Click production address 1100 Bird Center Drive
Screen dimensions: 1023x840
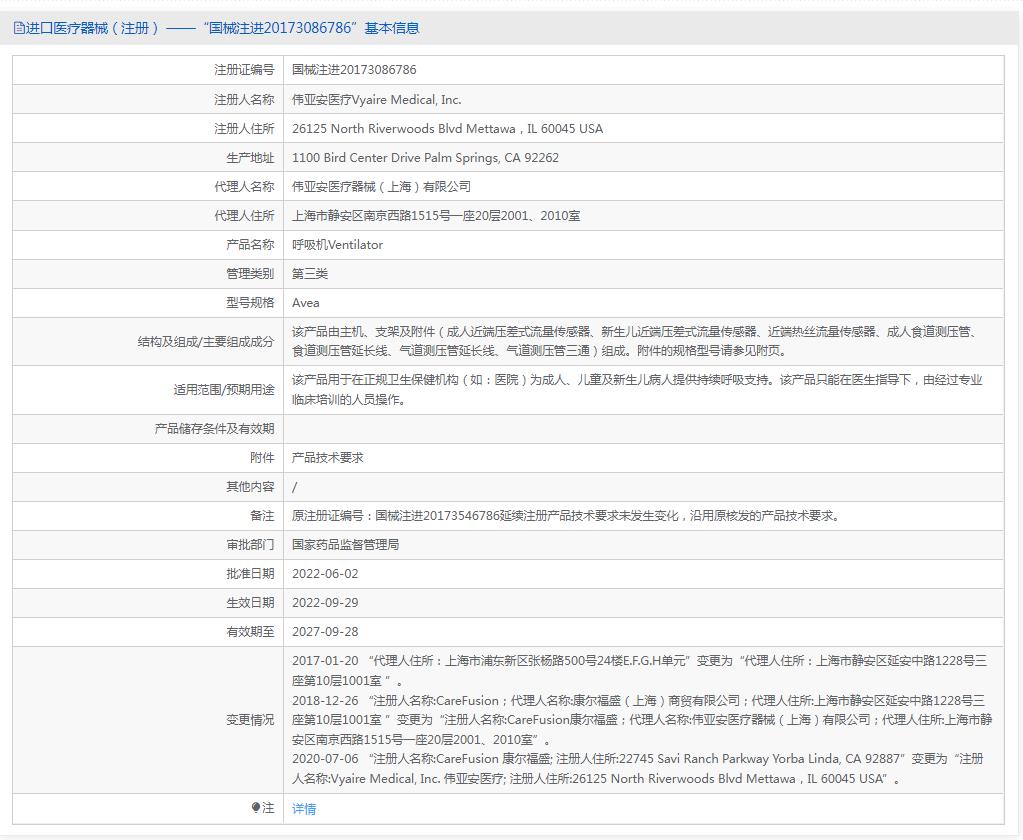pos(425,158)
